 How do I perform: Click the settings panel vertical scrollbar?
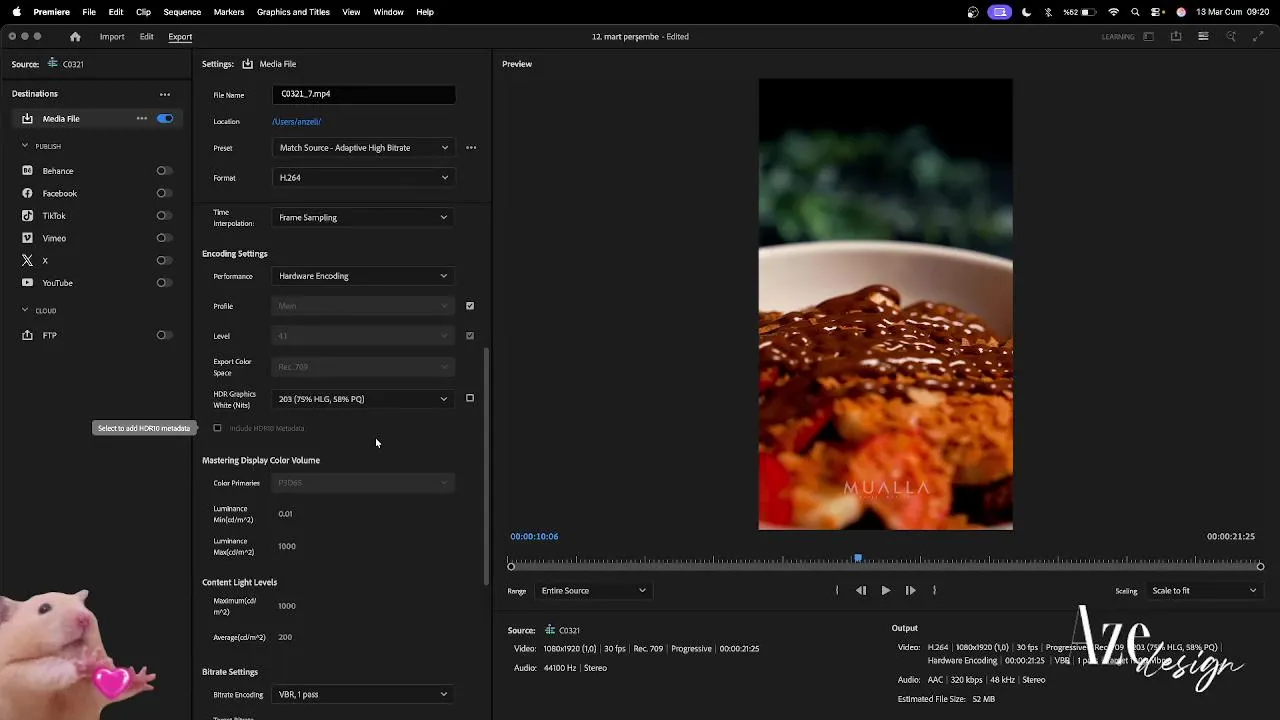click(487, 465)
